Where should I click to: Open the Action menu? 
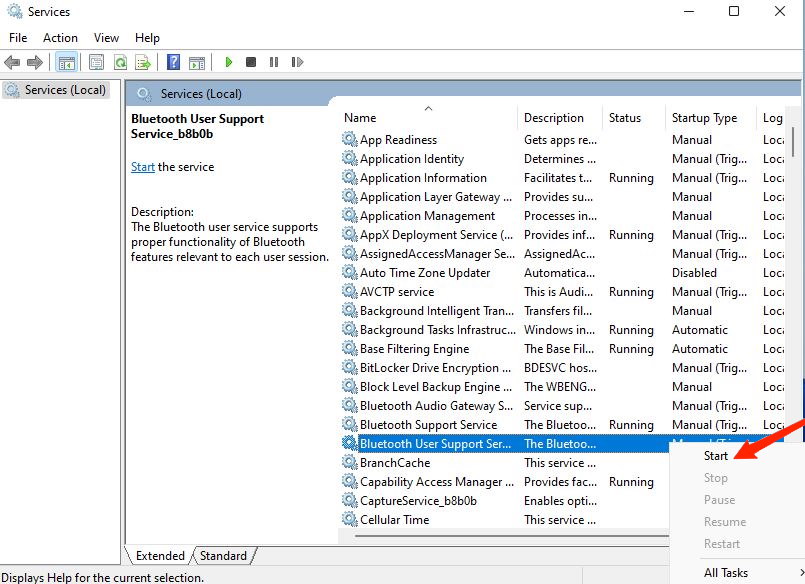[60, 37]
